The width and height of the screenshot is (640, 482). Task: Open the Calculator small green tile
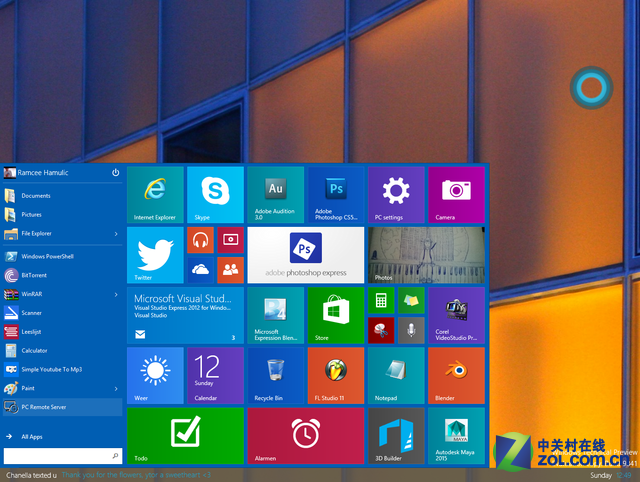pyautogui.click(x=381, y=300)
